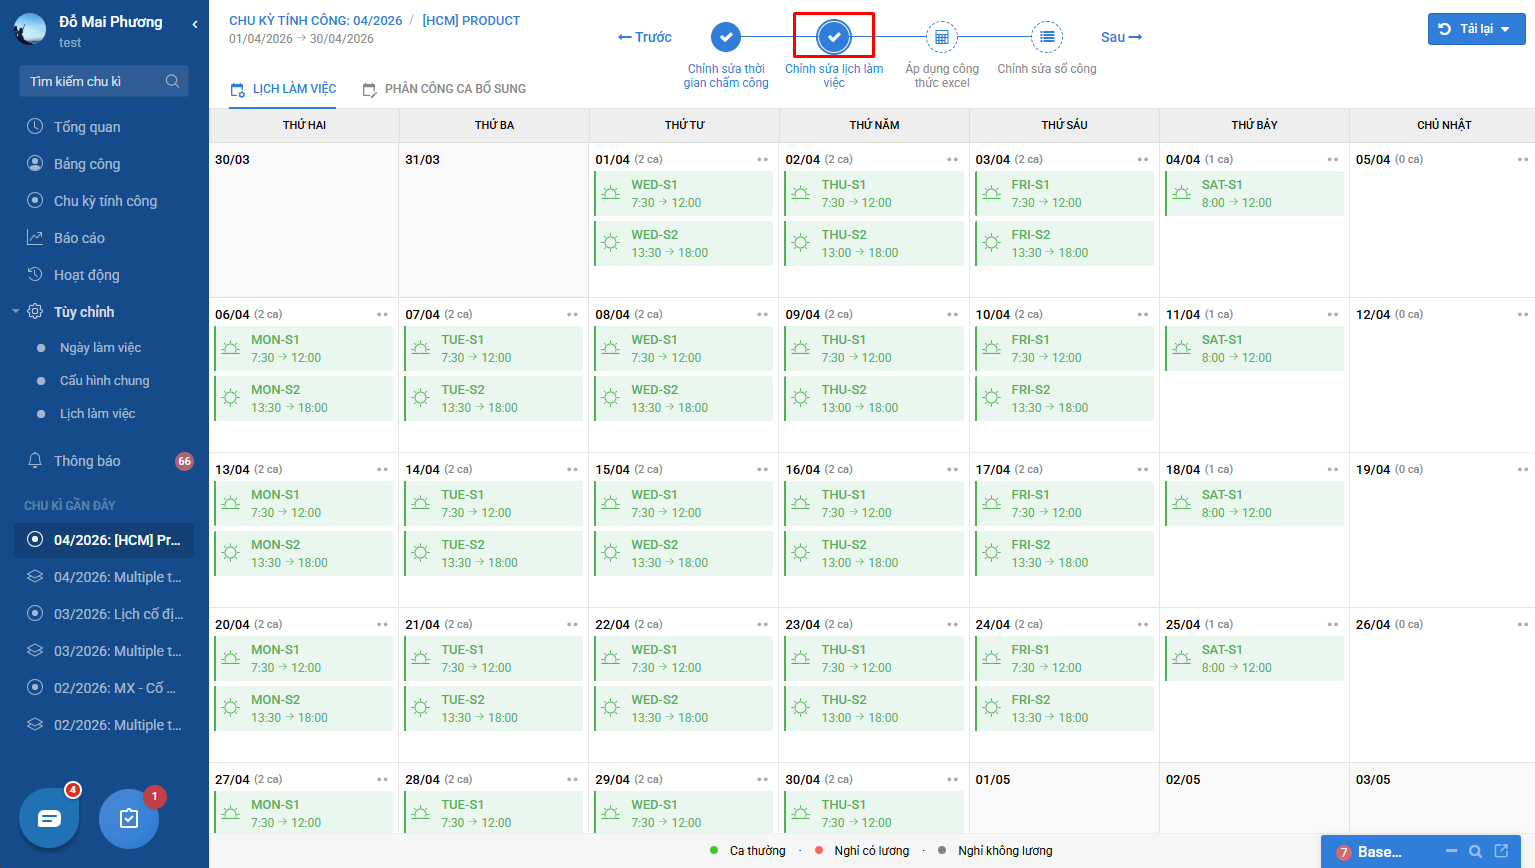Click sun icon of FRI-S2 on 10/04
This screenshot has width=1535, height=868.
click(x=991, y=398)
